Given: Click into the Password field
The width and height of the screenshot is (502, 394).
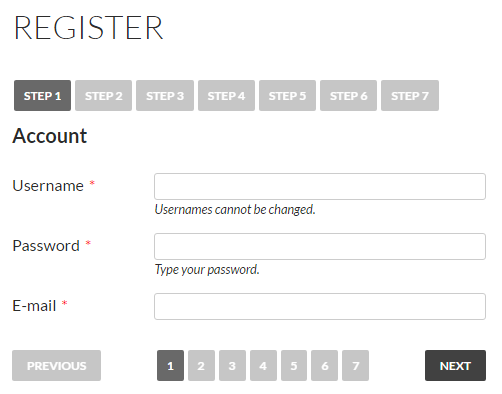Looking at the screenshot, I should coord(320,246).
